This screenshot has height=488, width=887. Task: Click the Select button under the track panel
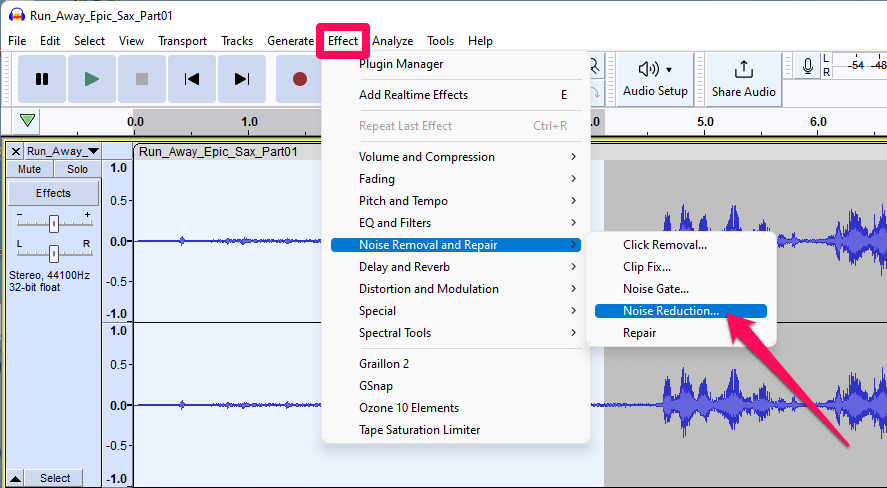tap(55, 478)
